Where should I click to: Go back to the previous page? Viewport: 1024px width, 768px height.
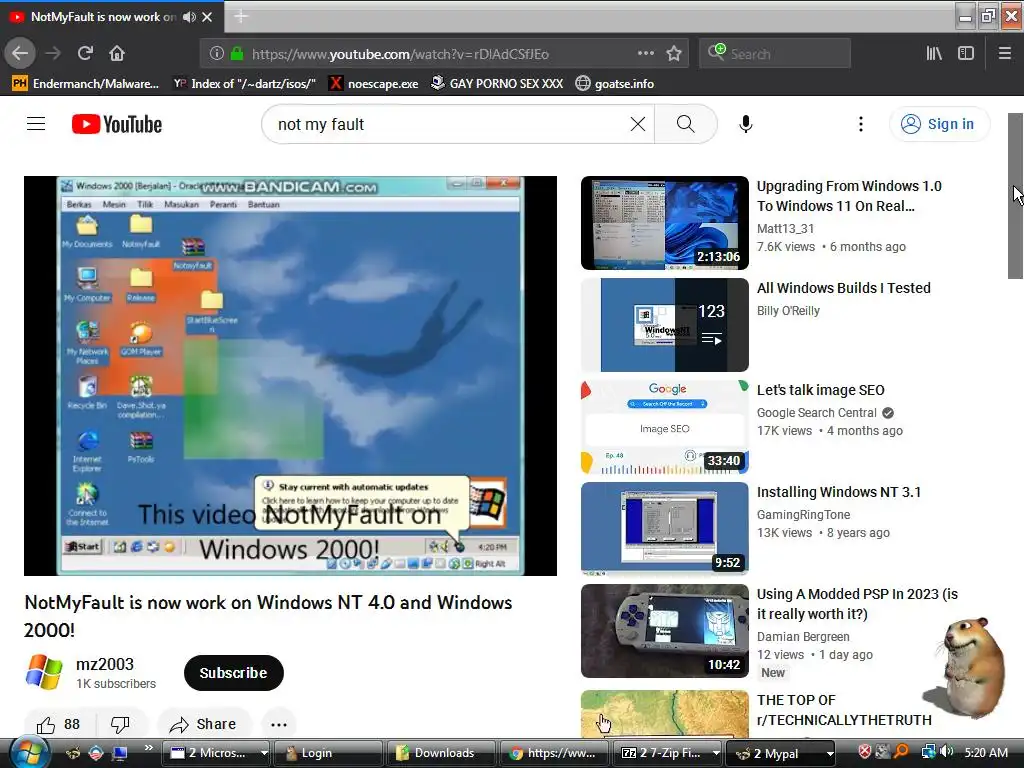click(20, 54)
